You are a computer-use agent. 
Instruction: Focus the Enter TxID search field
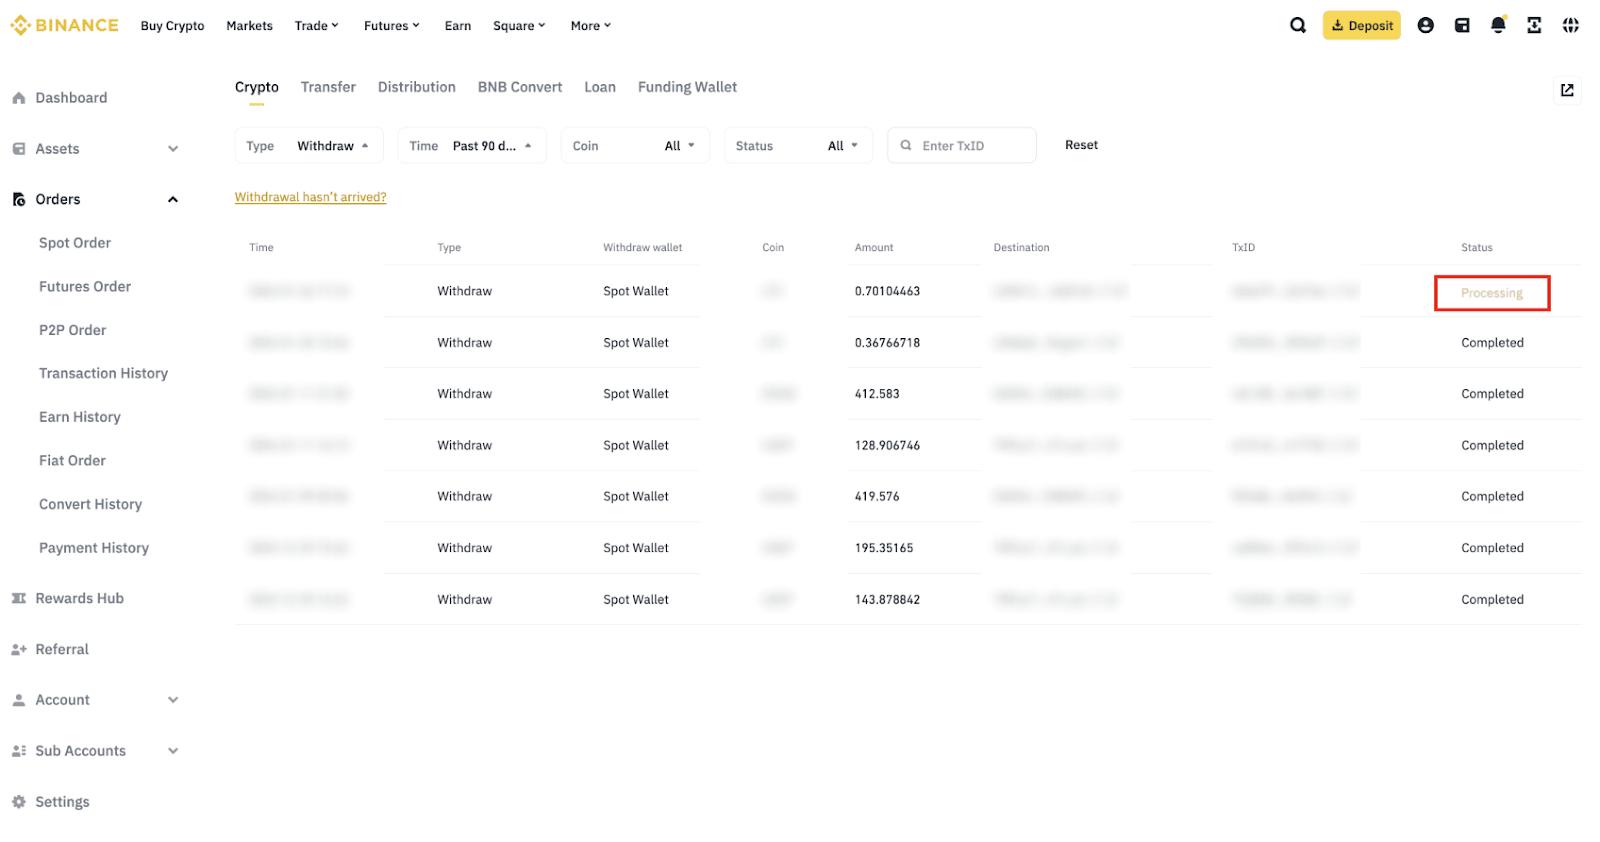(962, 146)
